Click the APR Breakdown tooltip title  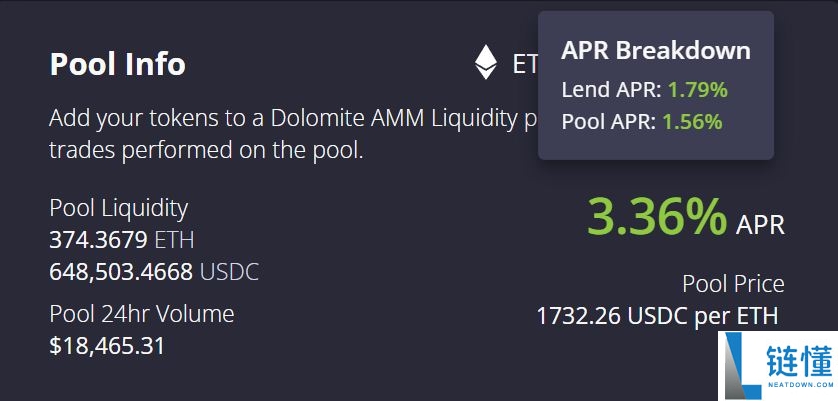click(x=655, y=50)
